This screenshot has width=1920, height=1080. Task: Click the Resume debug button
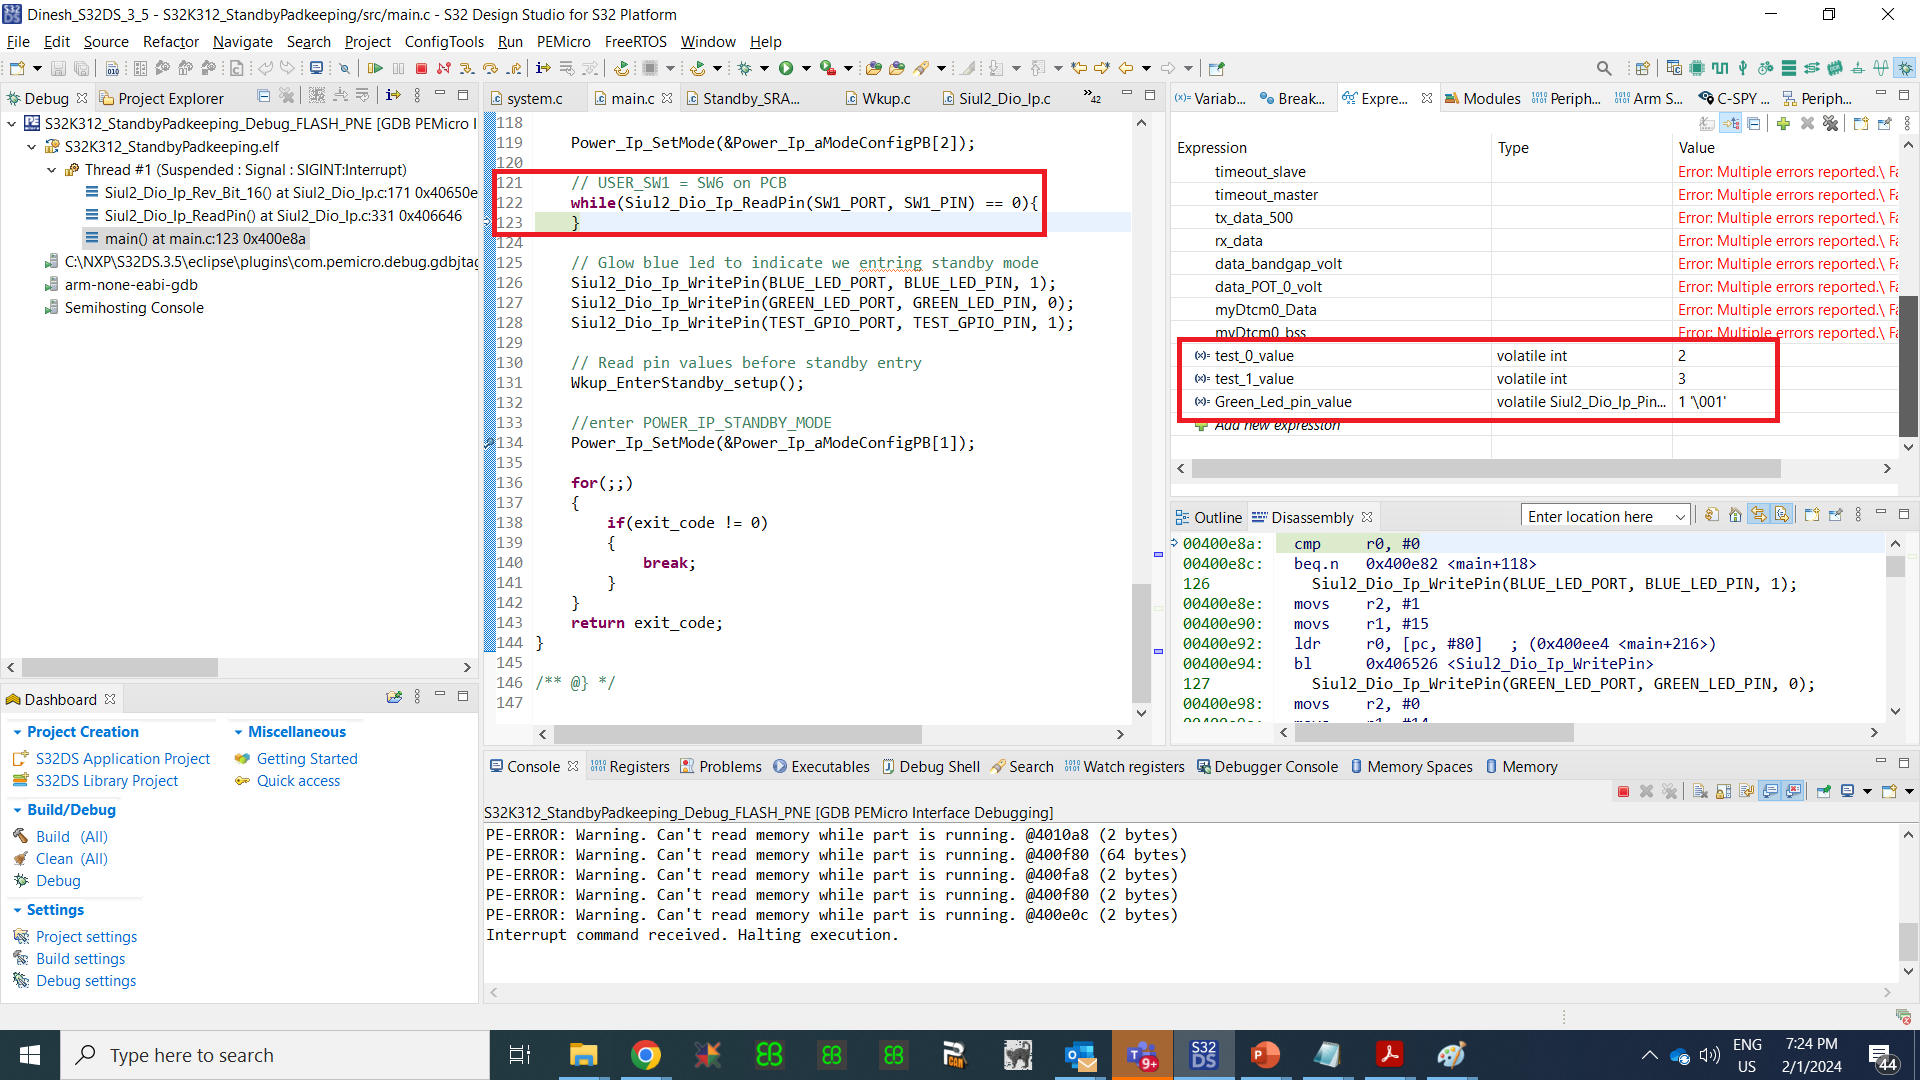pyautogui.click(x=375, y=69)
